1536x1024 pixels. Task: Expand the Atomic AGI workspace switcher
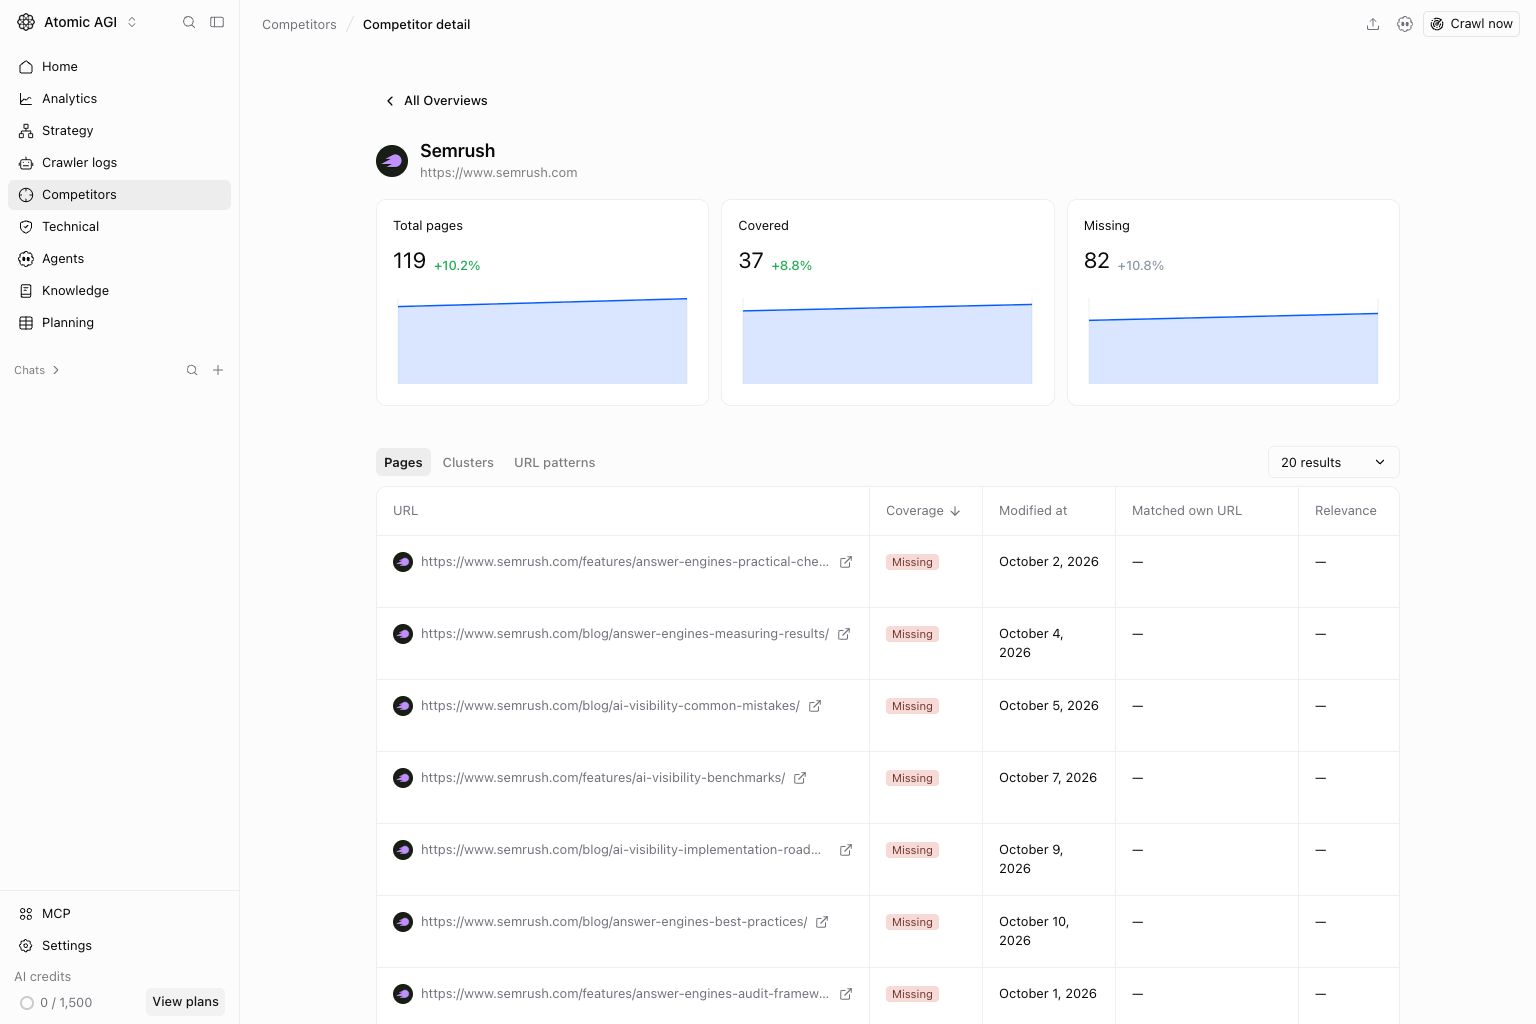click(x=131, y=22)
